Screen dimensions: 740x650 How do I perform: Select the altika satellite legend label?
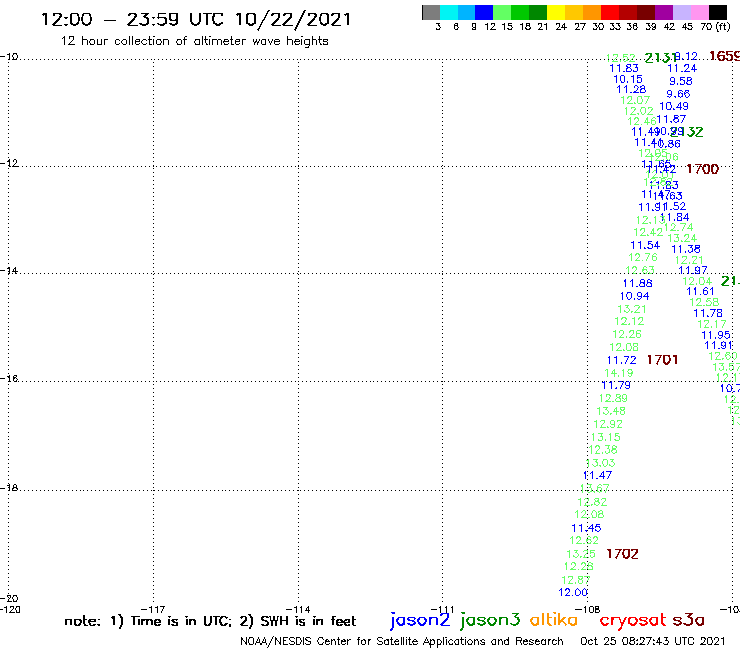(x=553, y=620)
